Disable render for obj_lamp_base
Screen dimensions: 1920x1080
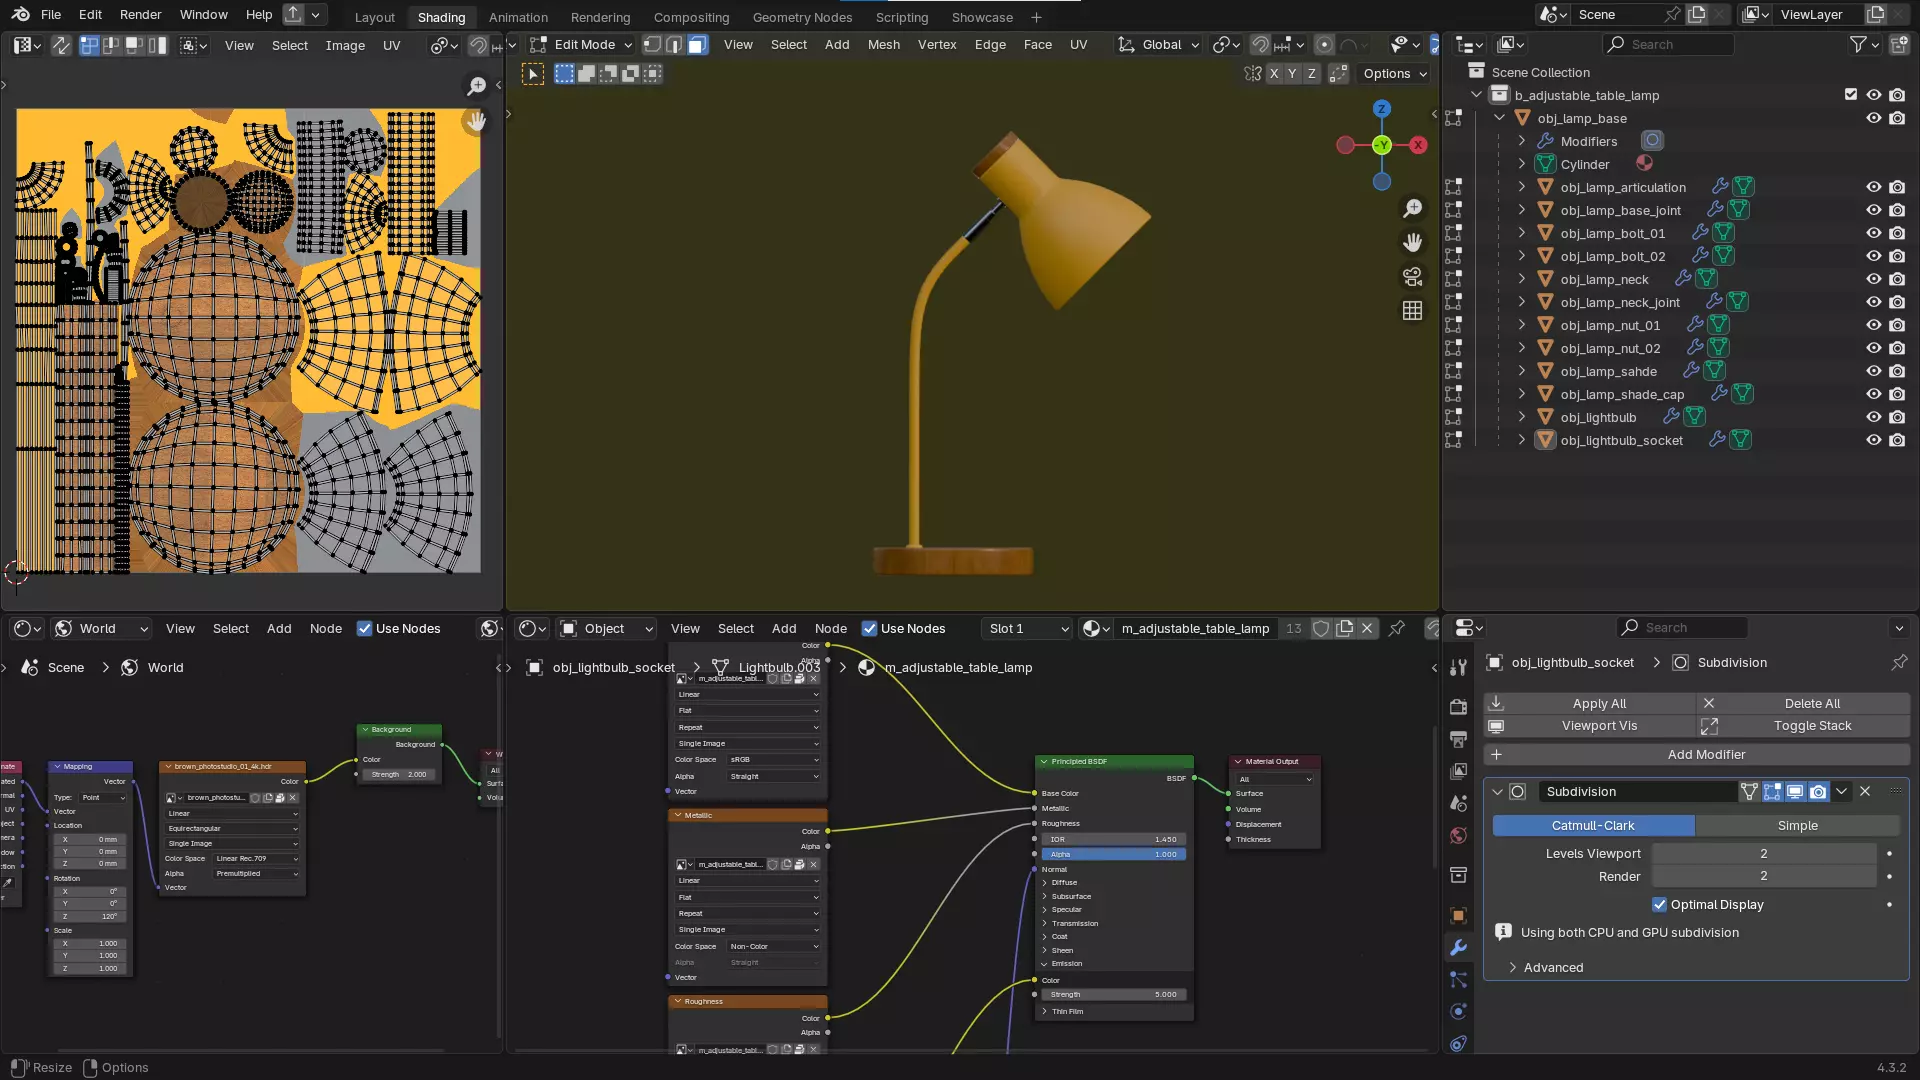pos(1897,118)
